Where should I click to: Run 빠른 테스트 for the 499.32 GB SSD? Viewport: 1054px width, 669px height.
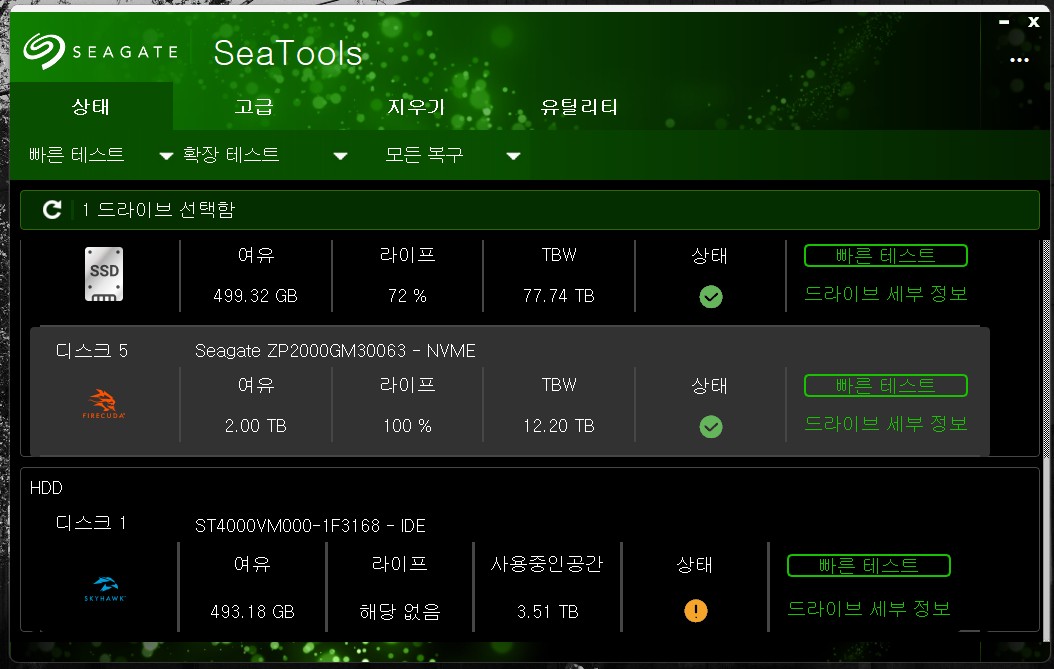click(x=885, y=255)
